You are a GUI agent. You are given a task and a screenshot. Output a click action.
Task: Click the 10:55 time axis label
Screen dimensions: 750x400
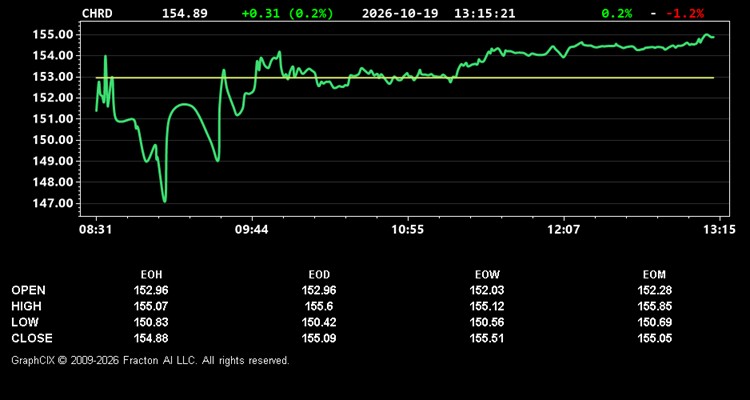point(408,229)
